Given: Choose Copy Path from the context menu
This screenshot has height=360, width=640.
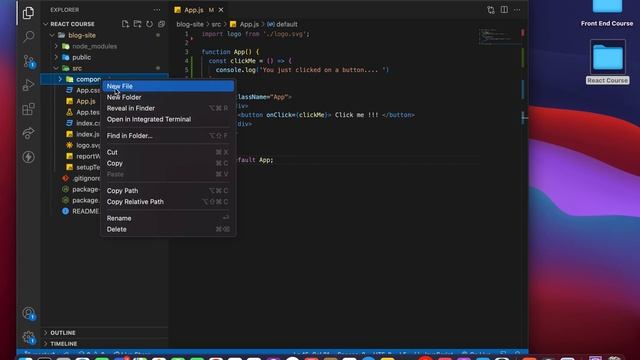Looking at the screenshot, I should click(168, 191).
